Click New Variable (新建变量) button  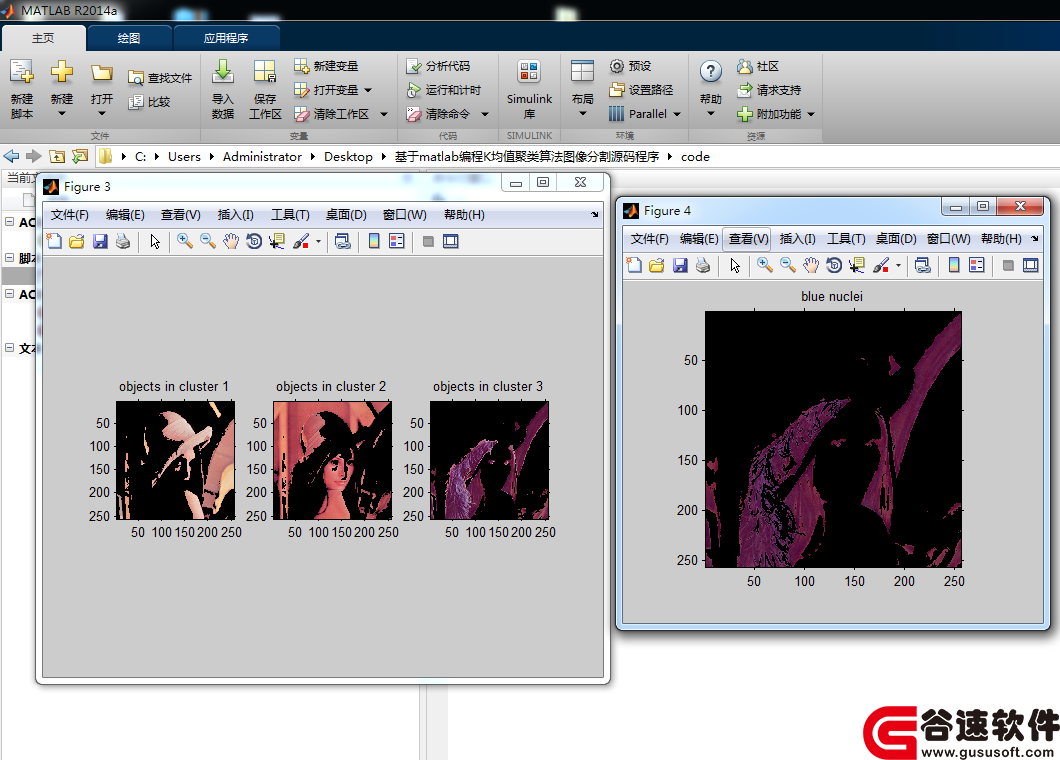click(326, 66)
